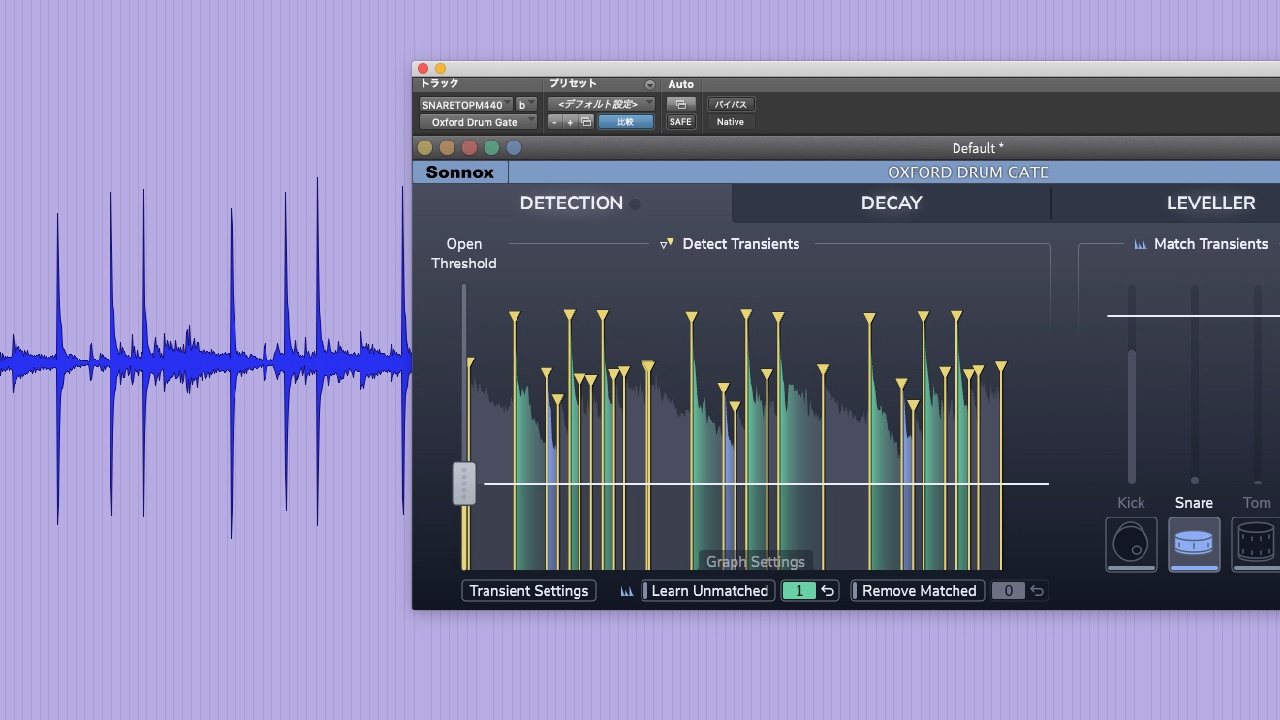Open Transient Settings
The image size is (1280, 720).
528,591
